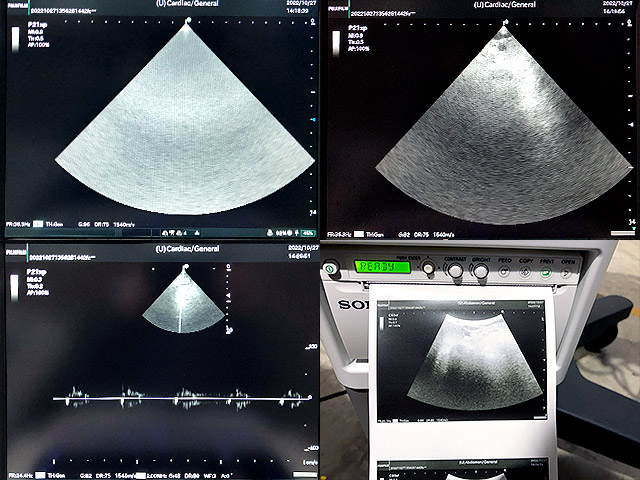Click the G:96 gain value on the top-left screen
The height and width of the screenshot is (480, 640).
[x=84, y=224]
